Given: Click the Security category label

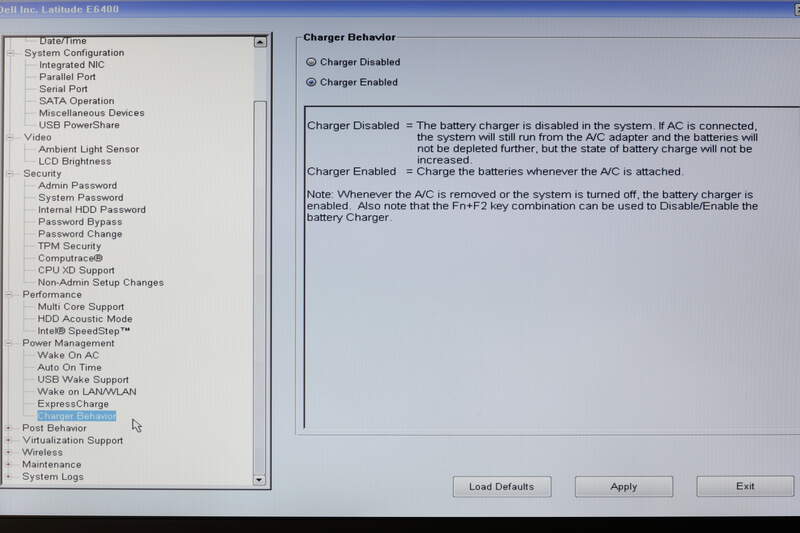Looking at the screenshot, I should (x=42, y=173).
